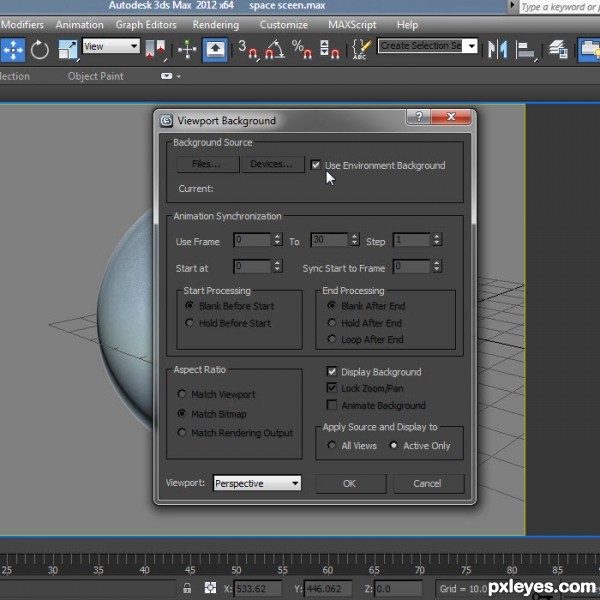Confirm dialog with OK button
This screenshot has height=600, width=600.
click(351, 483)
